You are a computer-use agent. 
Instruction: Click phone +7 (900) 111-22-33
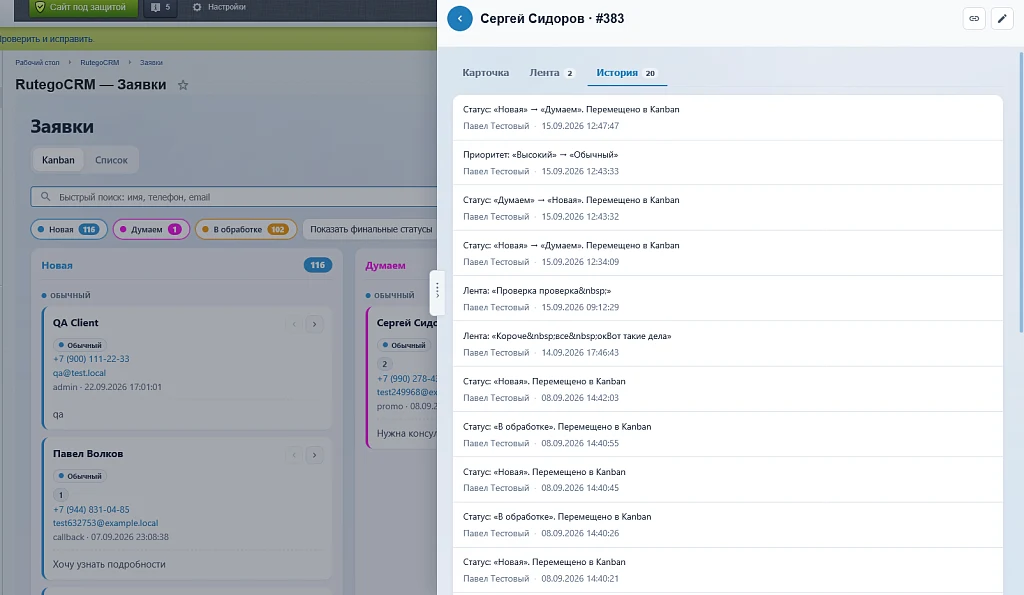tap(91, 359)
